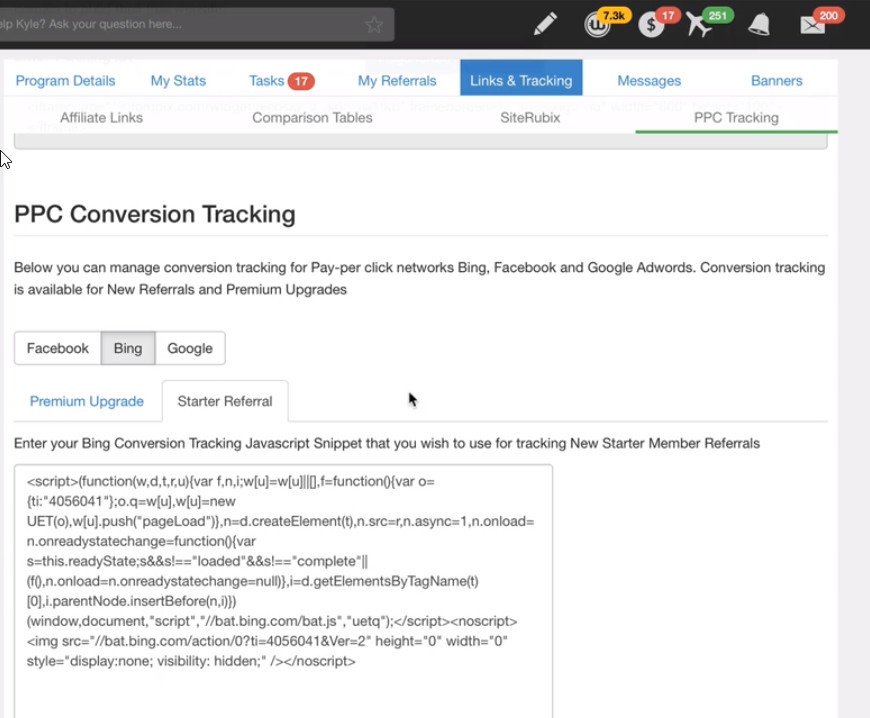This screenshot has height=718, width=870.
Task: Switch to the Premium Upgrade tab
Action: click(87, 401)
